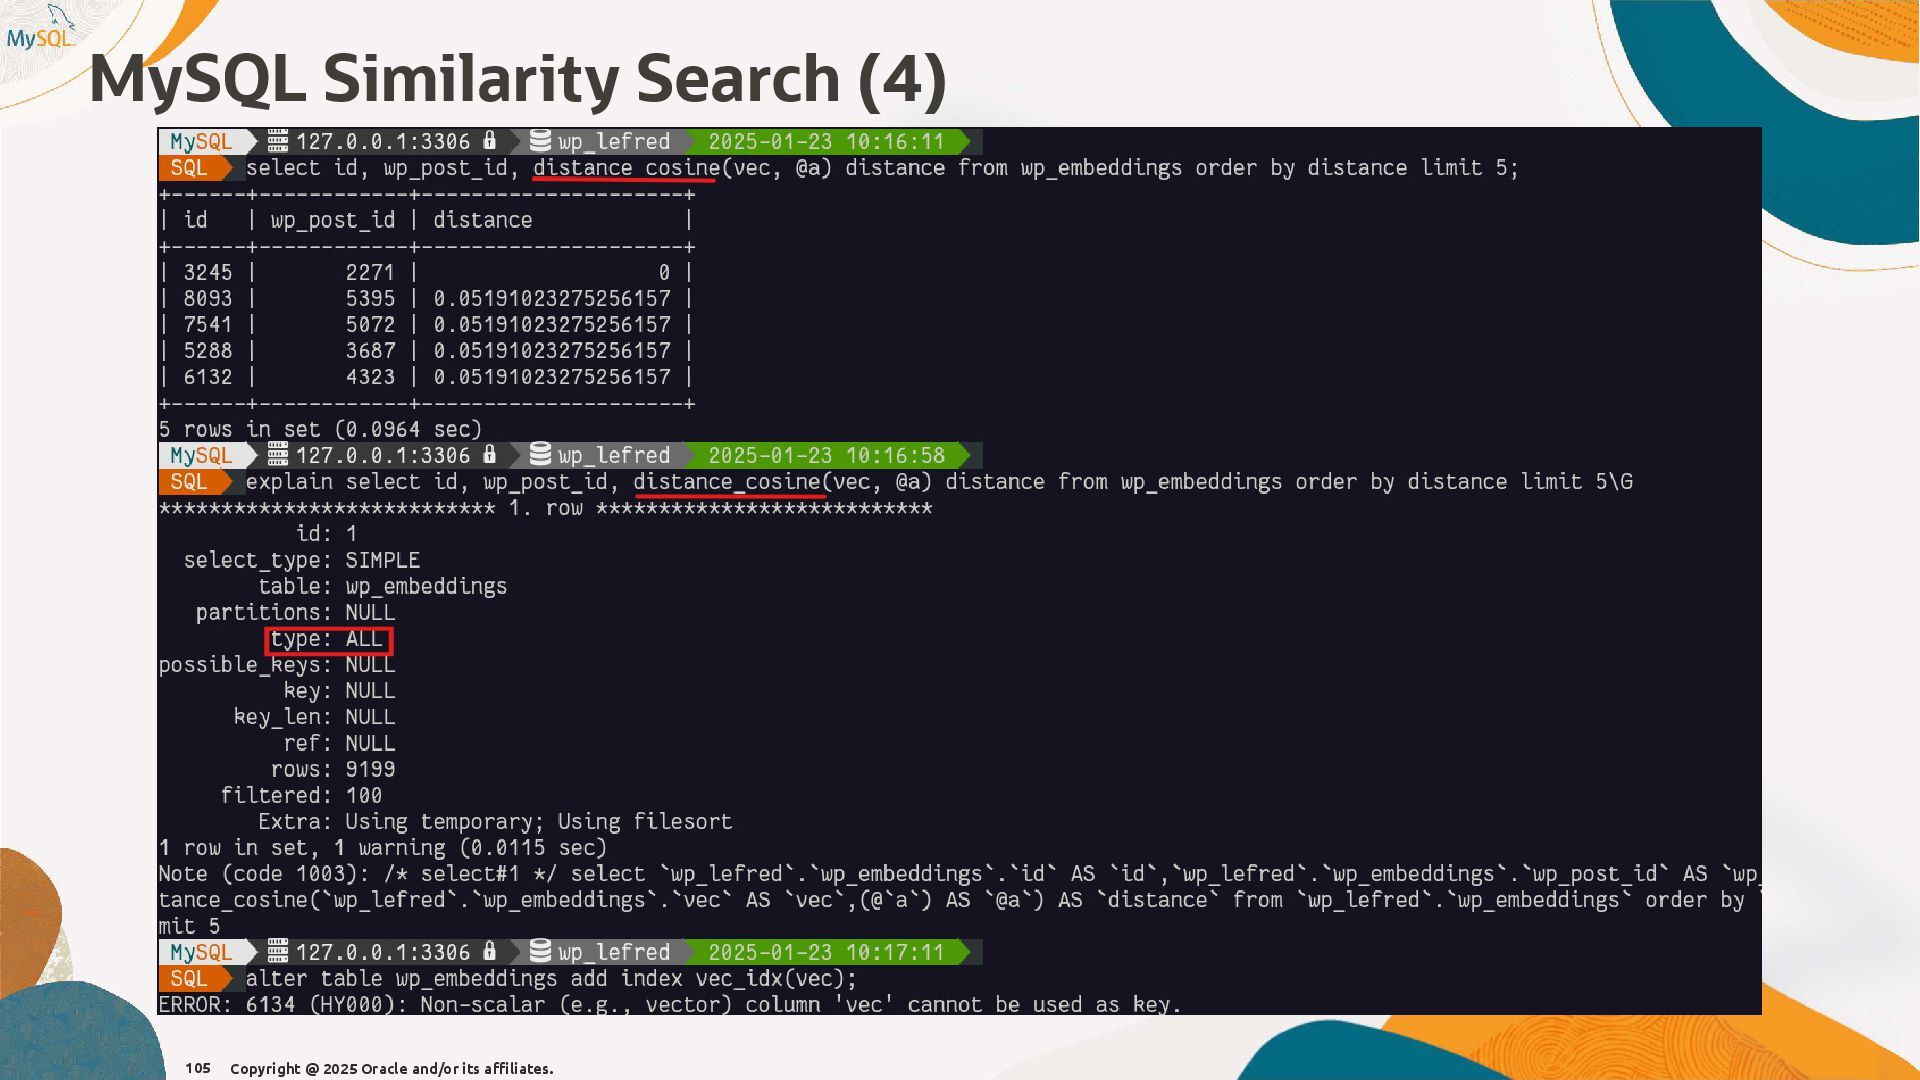Click lock icon in last prompt line

pos(489,952)
